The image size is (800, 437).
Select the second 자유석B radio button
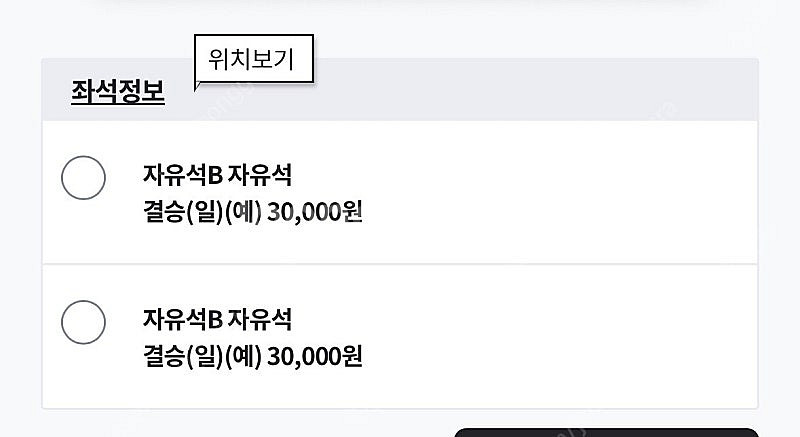pyautogui.click(x=83, y=322)
